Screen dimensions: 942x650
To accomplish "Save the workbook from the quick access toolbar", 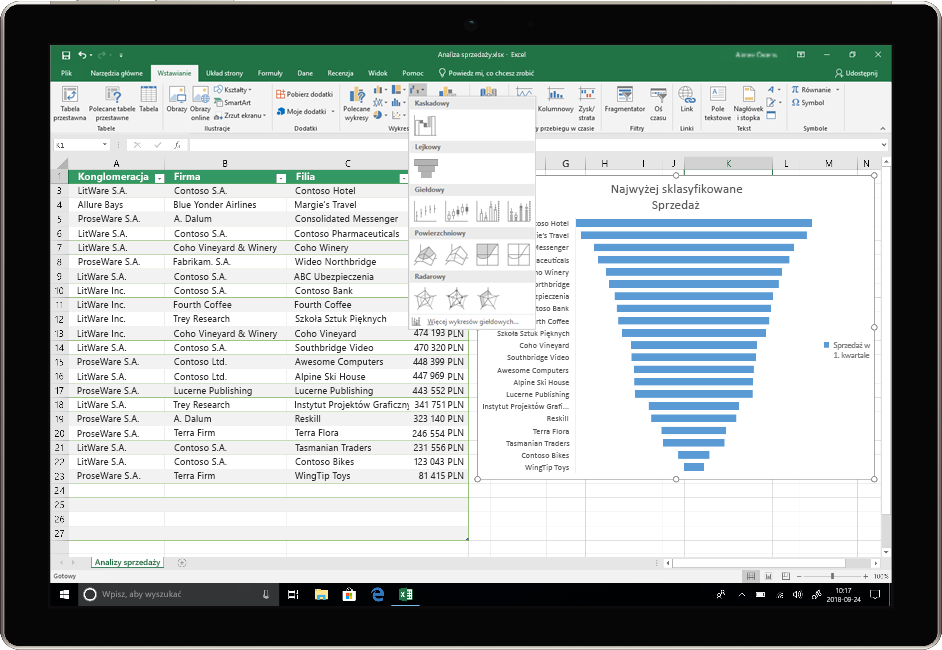I will [66, 55].
